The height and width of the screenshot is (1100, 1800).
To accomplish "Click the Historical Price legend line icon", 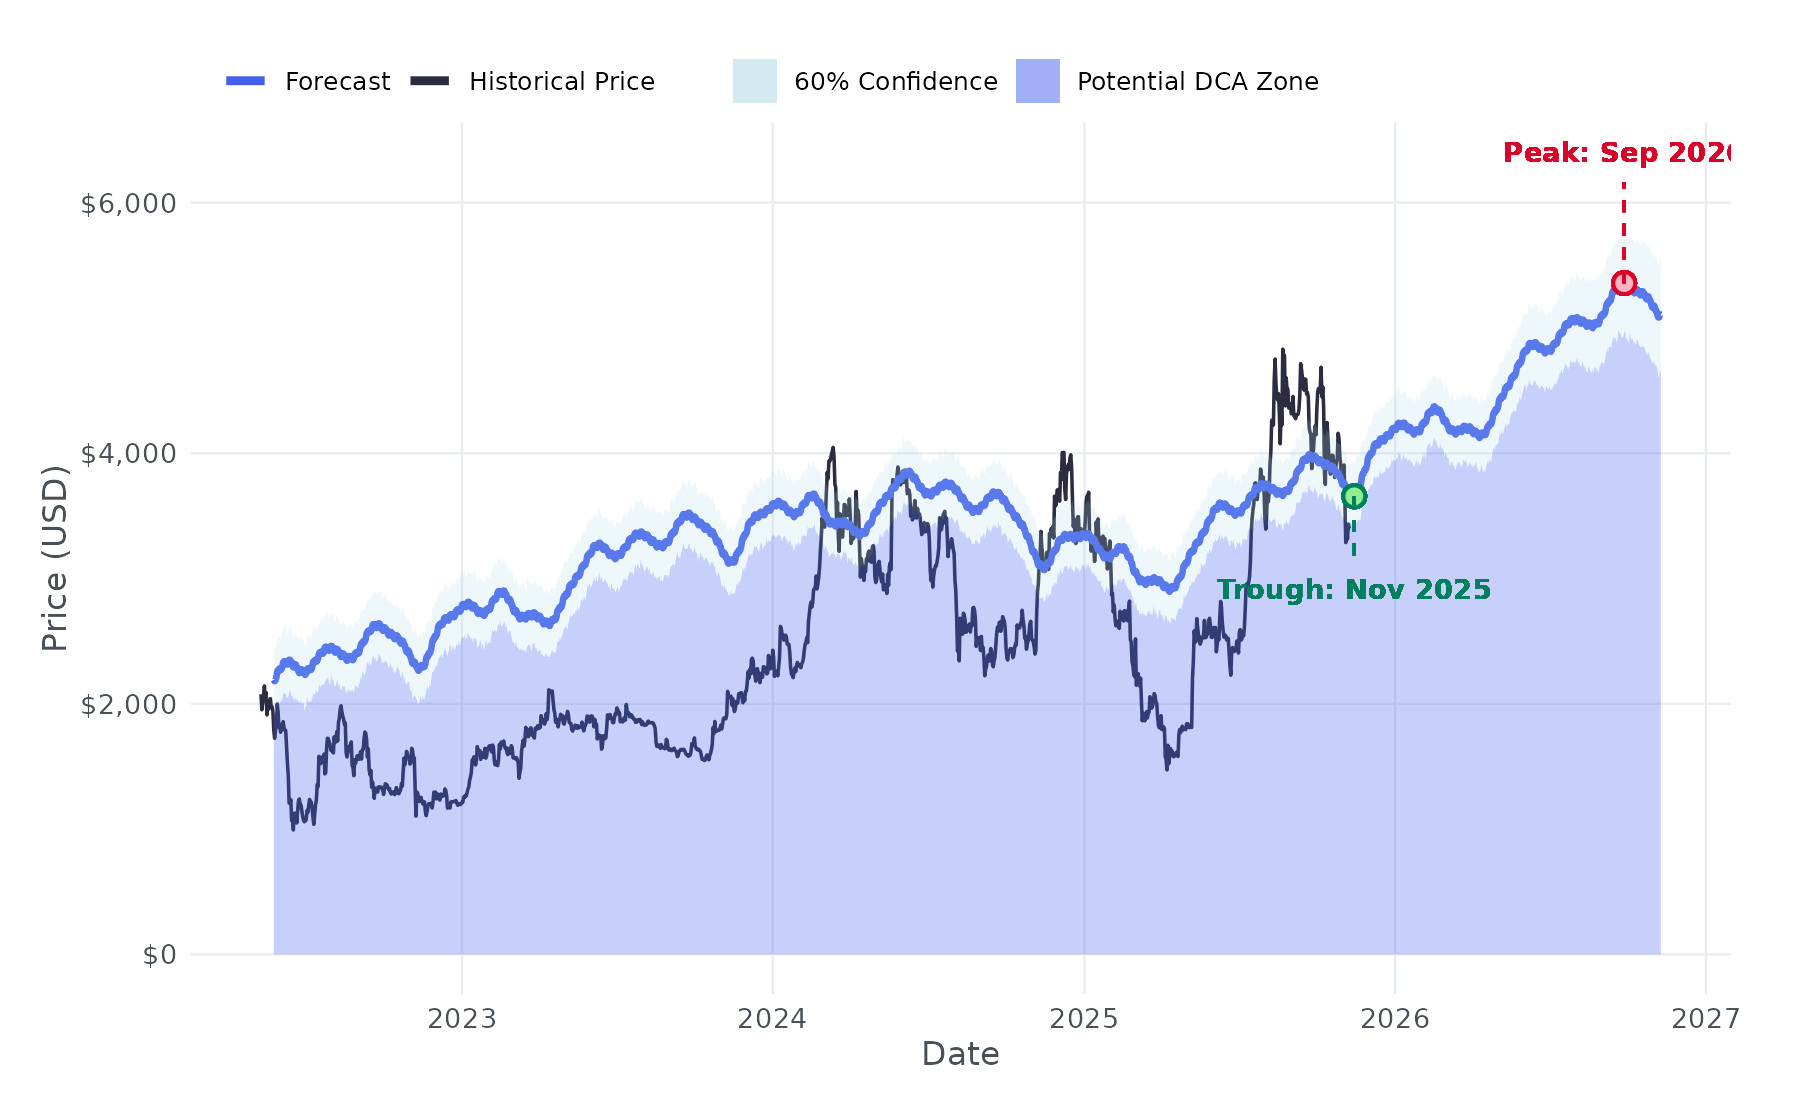I will 429,81.
